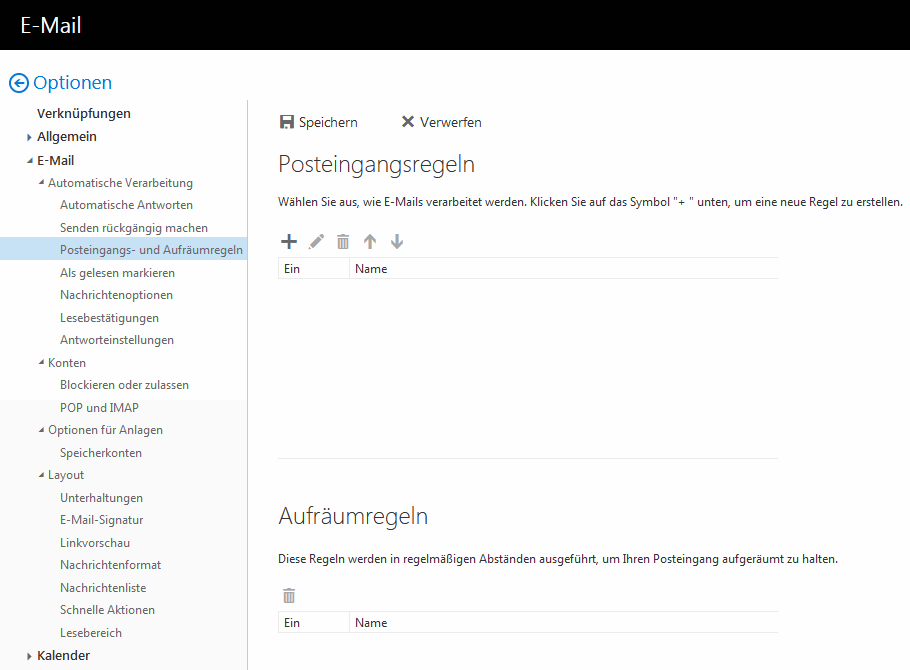Click trash icon under Aufräumregeln
Viewport: 910px width, 670px height.
[x=289, y=595]
